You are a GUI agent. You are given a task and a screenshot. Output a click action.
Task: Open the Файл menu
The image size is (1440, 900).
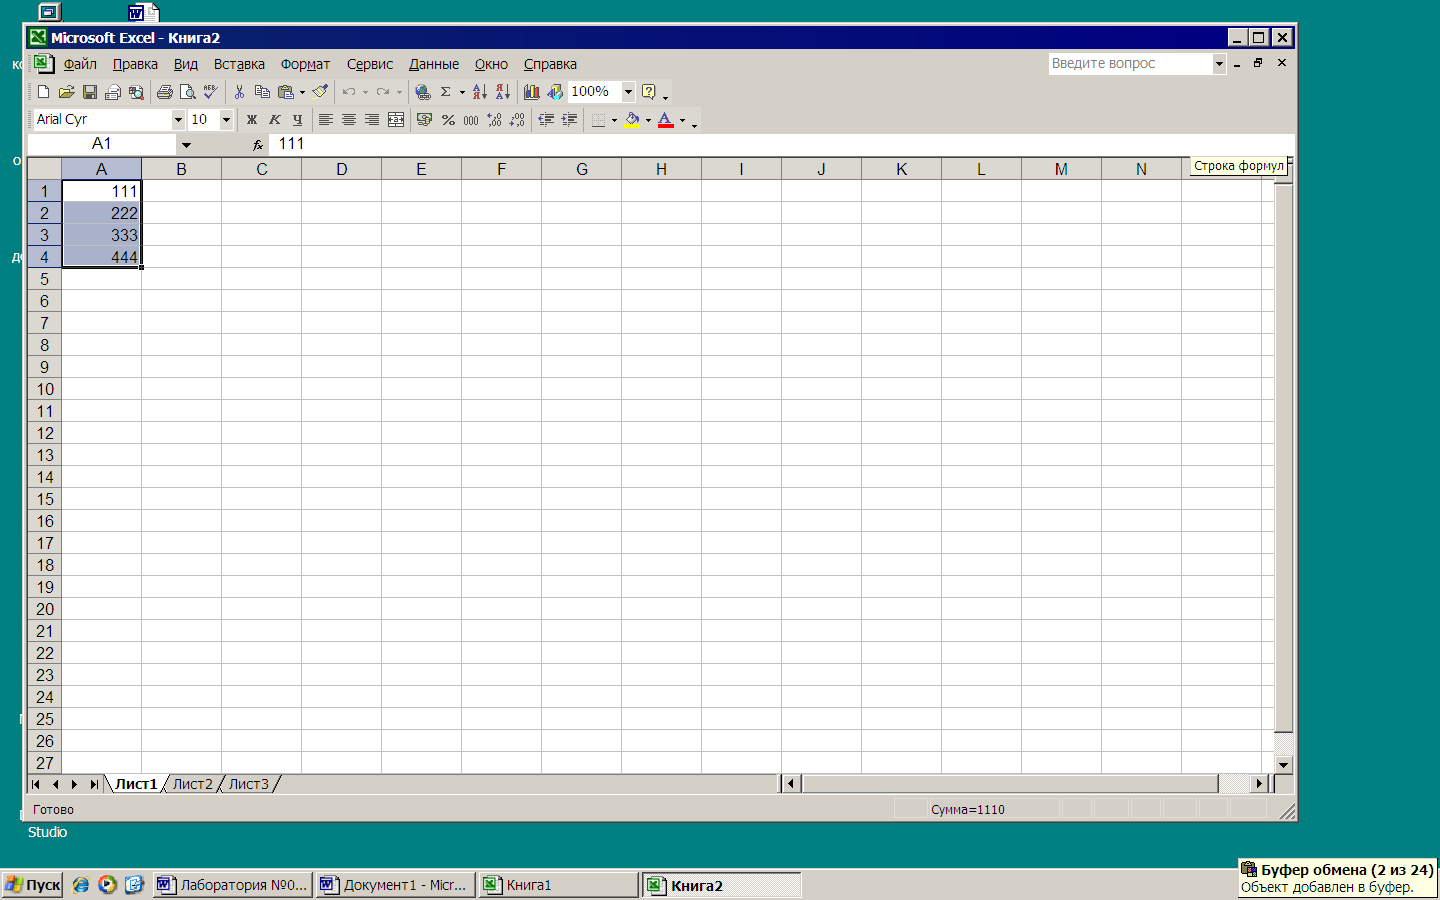pos(80,64)
